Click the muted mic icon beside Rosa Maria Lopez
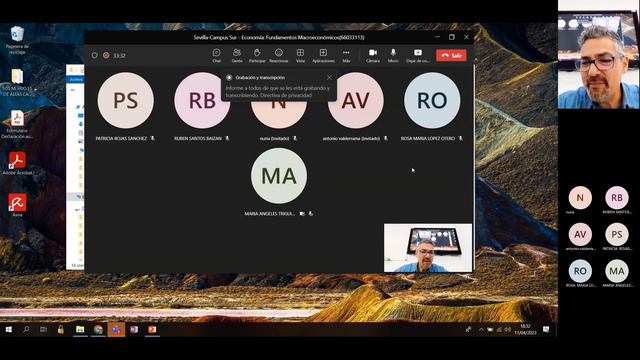640x360 pixels. pyautogui.click(x=460, y=138)
